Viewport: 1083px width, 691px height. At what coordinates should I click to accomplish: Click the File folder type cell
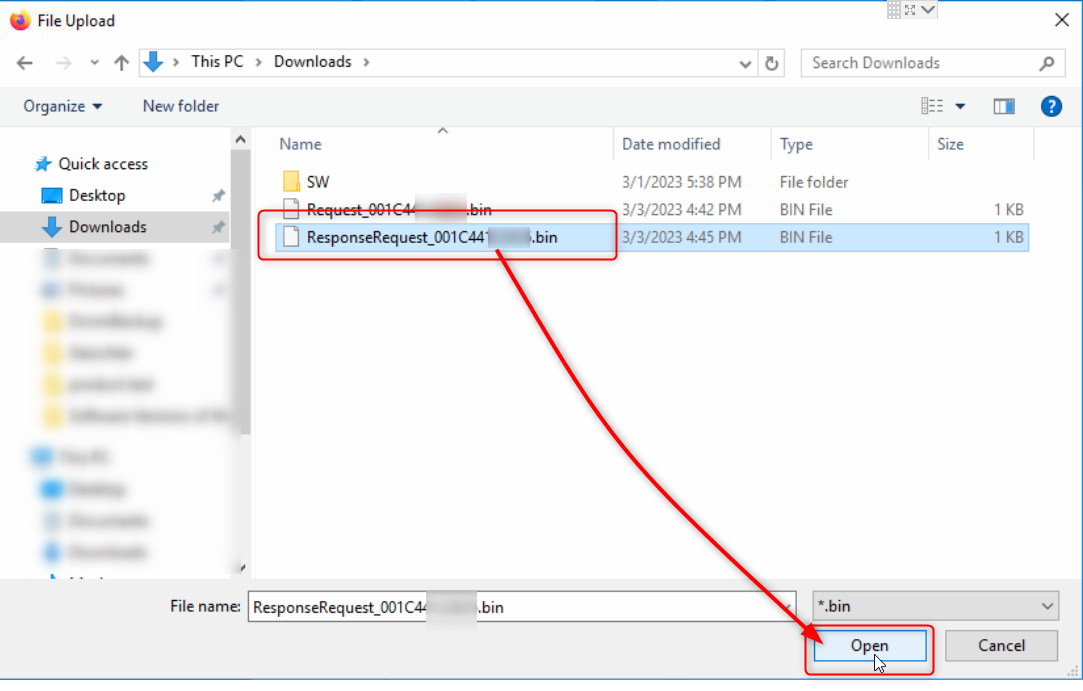tap(814, 182)
